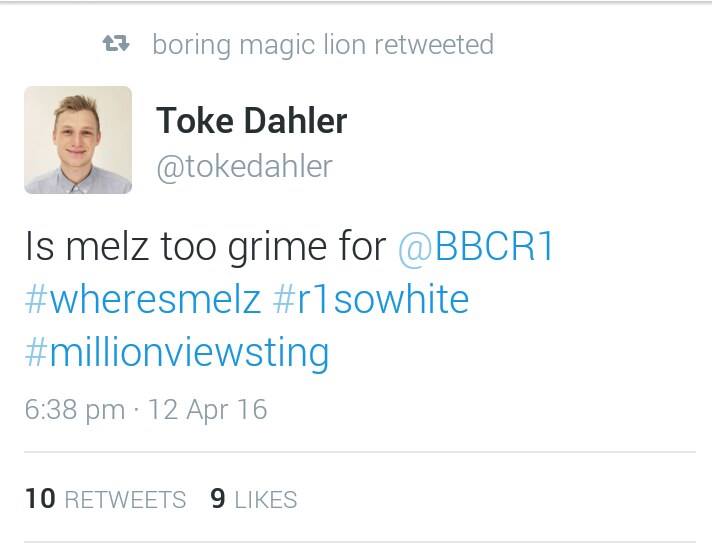The height and width of the screenshot is (545, 712).
Task: Click the 6:38 pm time
Action: pyautogui.click(x=75, y=410)
